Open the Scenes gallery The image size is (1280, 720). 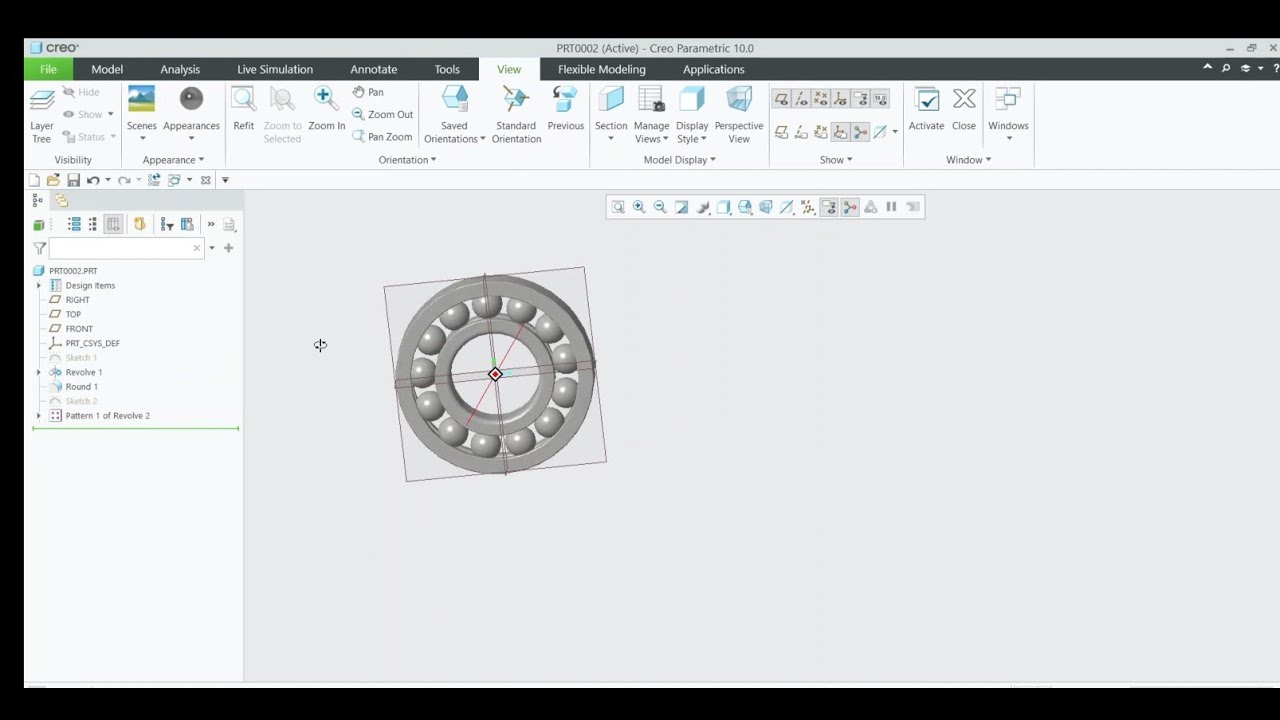[x=141, y=113]
